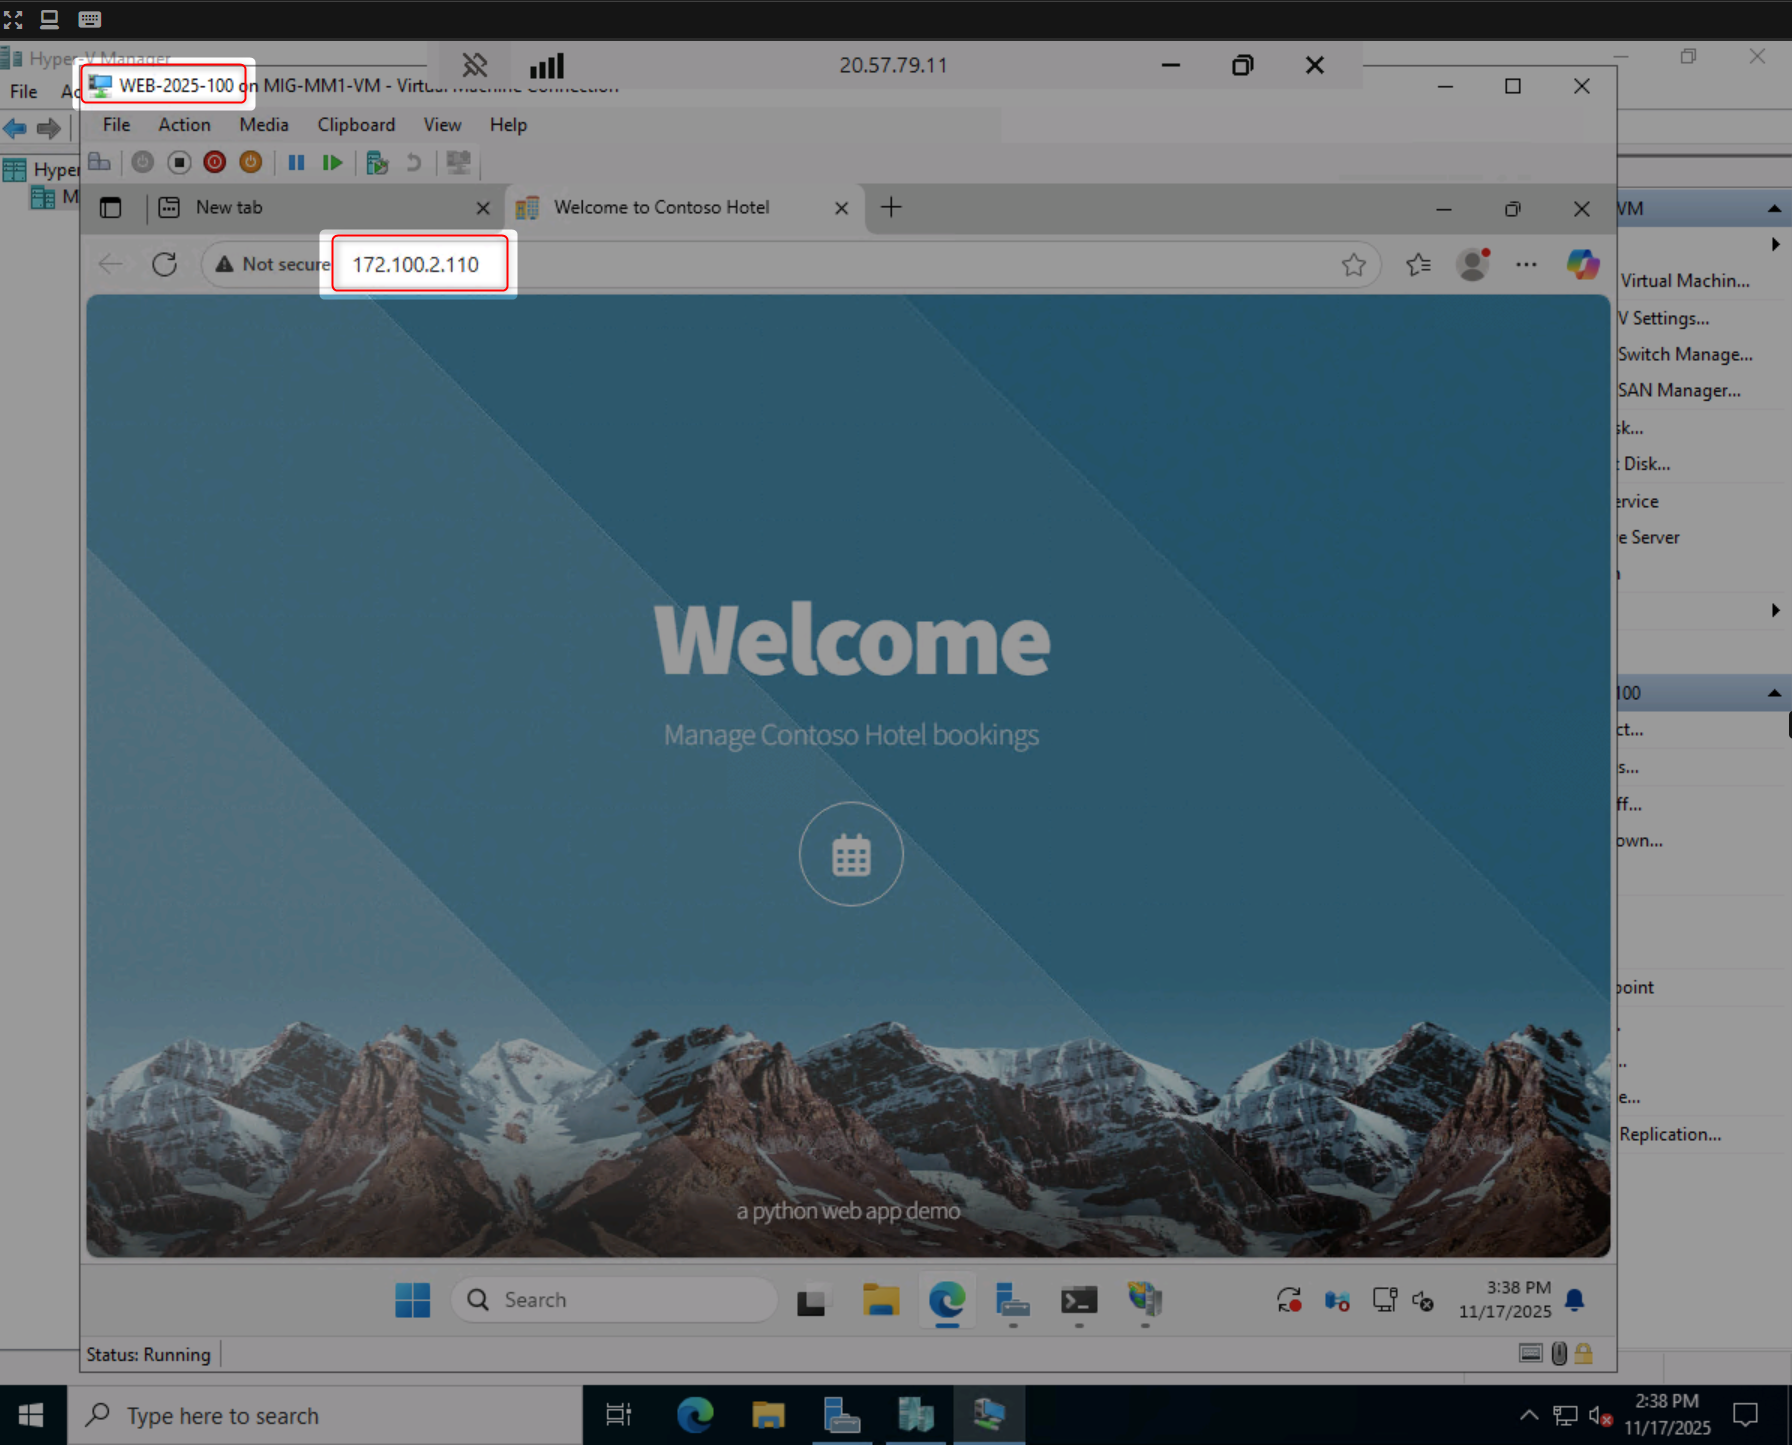Click Replication action in Hyper-V Manager
This screenshot has width=1792, height=1445.
[1670, 1134]
